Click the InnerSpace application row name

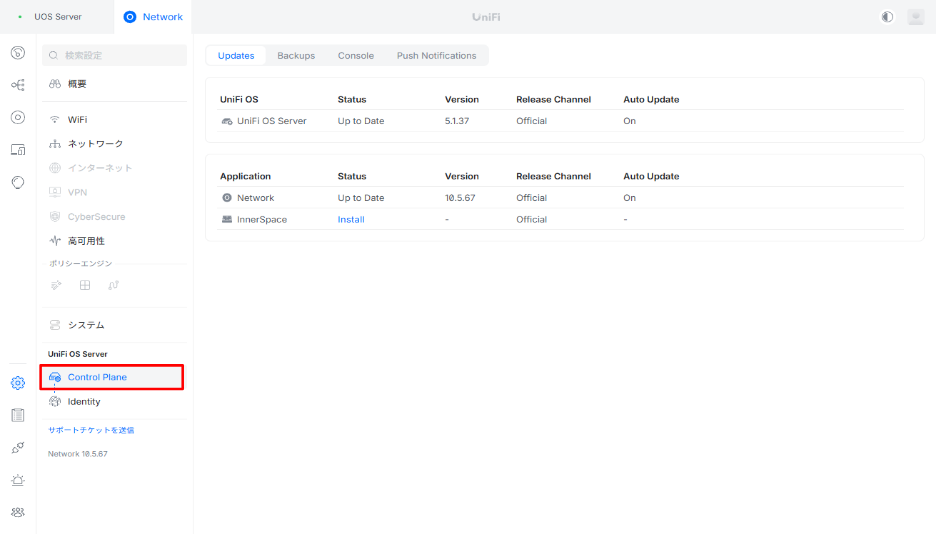(x=262, y=220)
